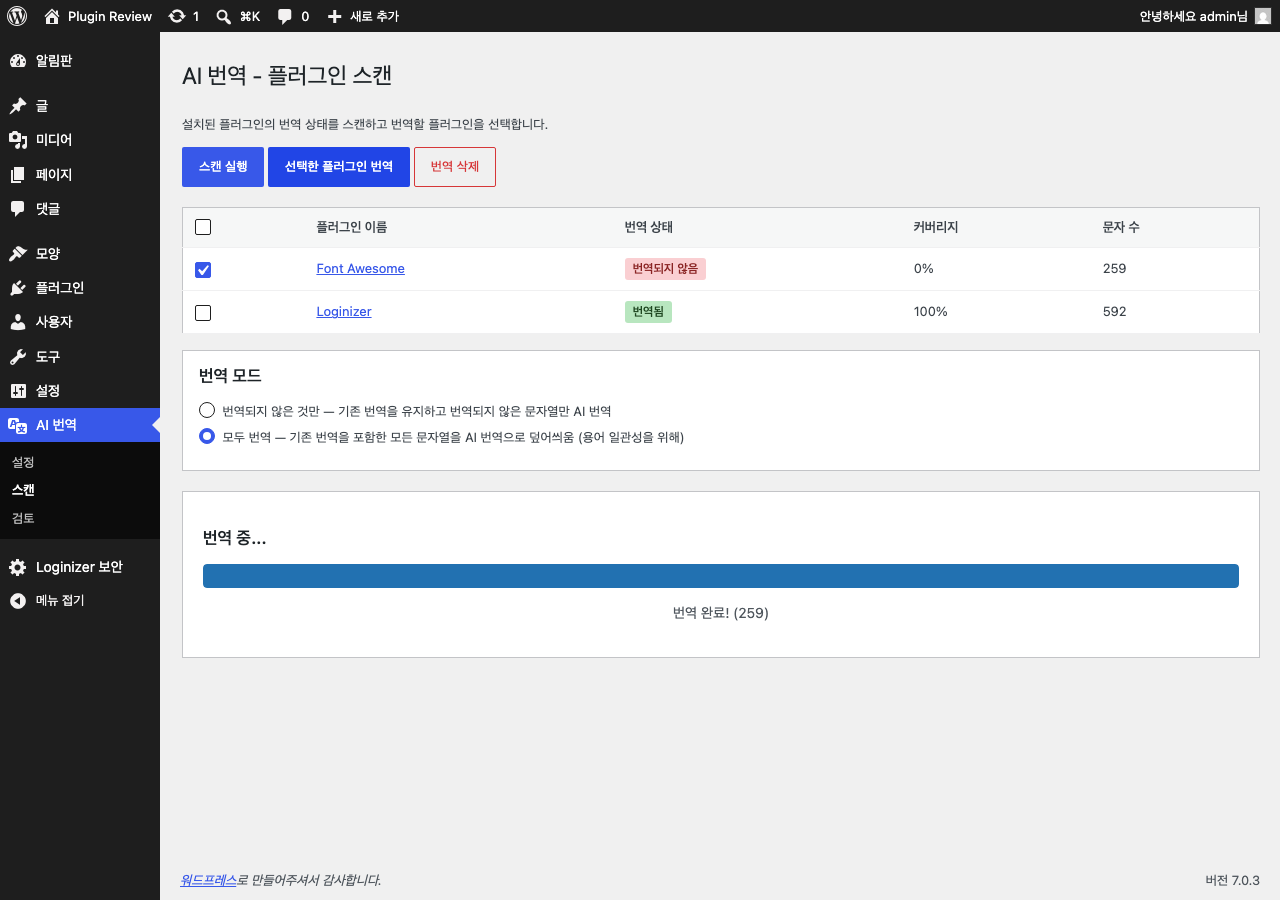Viewport: 1280px width, 900px height.
Task: Click the Loginizer 보안 gear icon
Action: pyautogui.click(x=18, y=567)
